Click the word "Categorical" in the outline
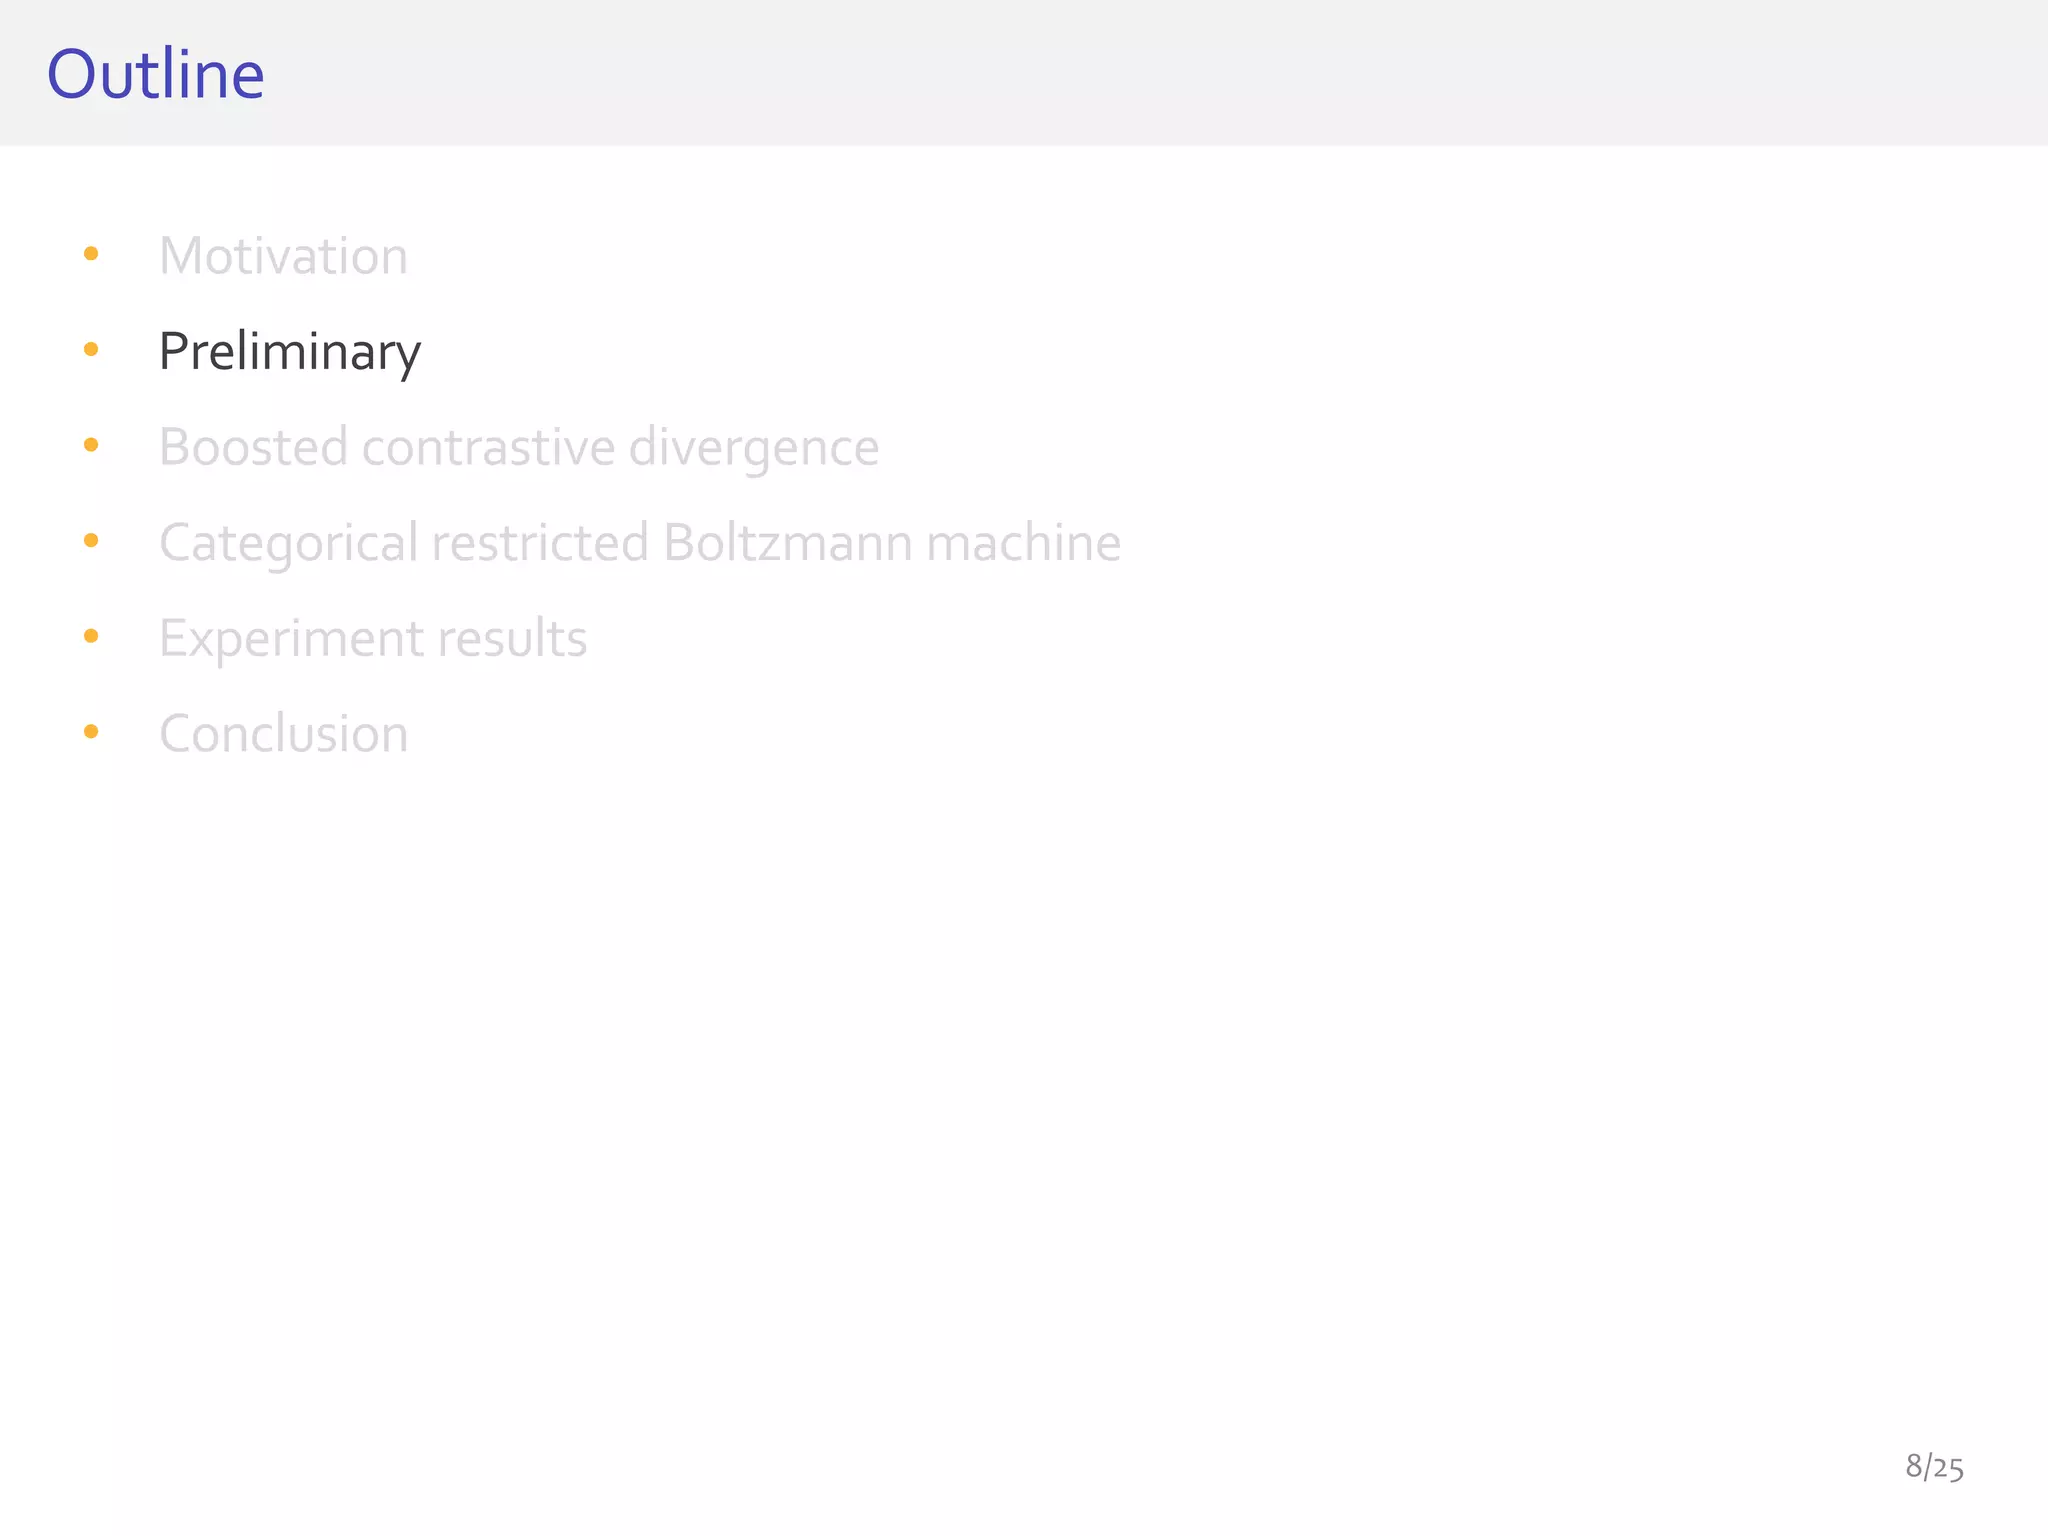Screen dimensions: 2048x1536 click(x=288, y=543)
